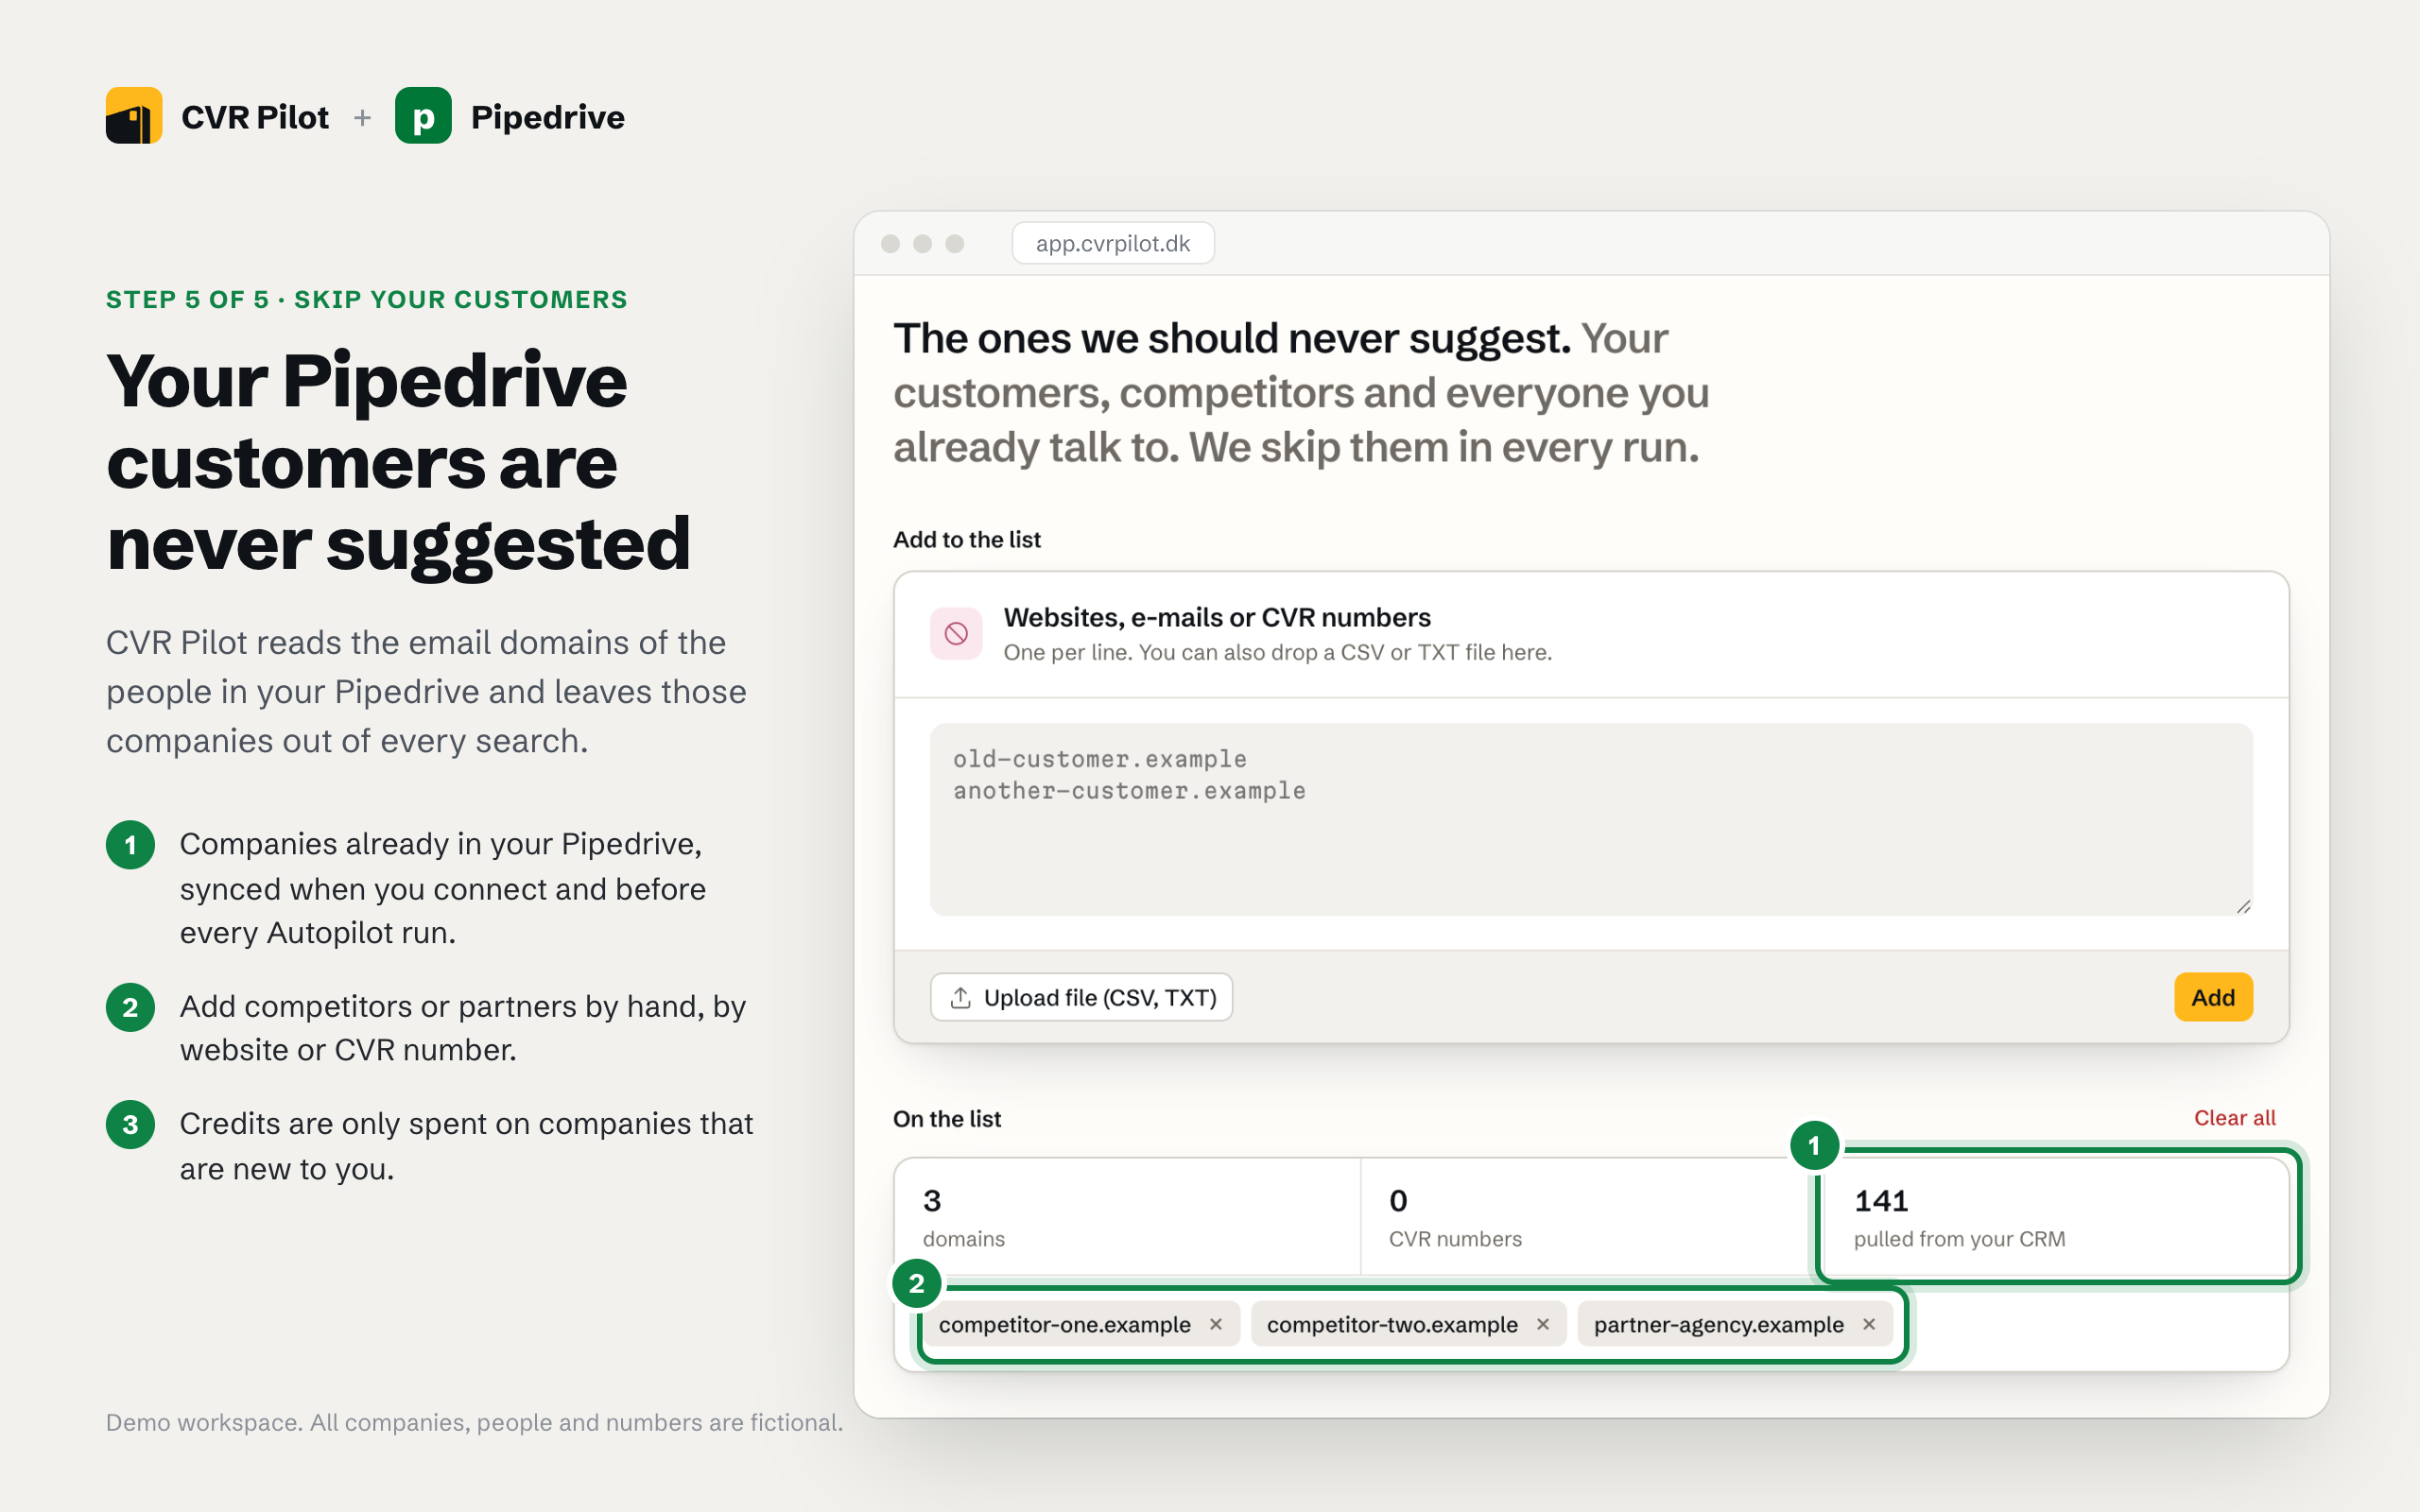Image resolution: width=2420 pixels, height=1512 pixels.
Task: Select the 141 pulled from your CRM stat
Action: 2055,1217
